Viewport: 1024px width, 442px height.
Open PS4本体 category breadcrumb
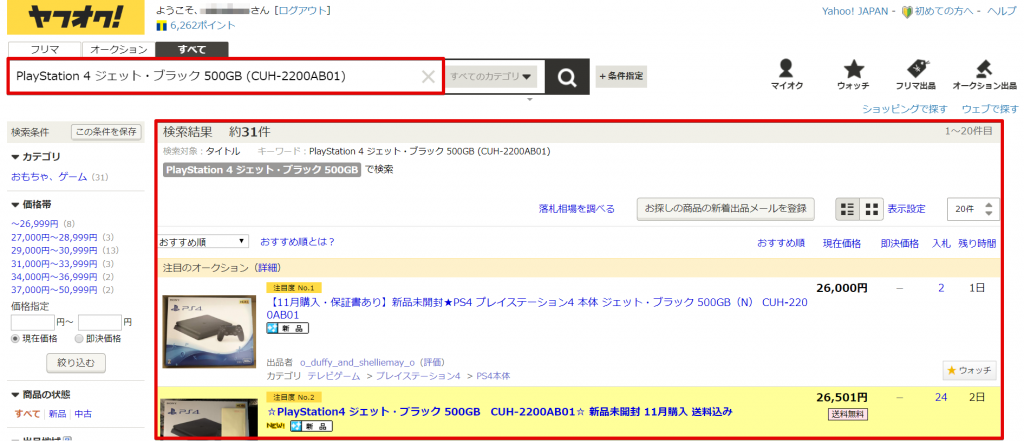493,376
